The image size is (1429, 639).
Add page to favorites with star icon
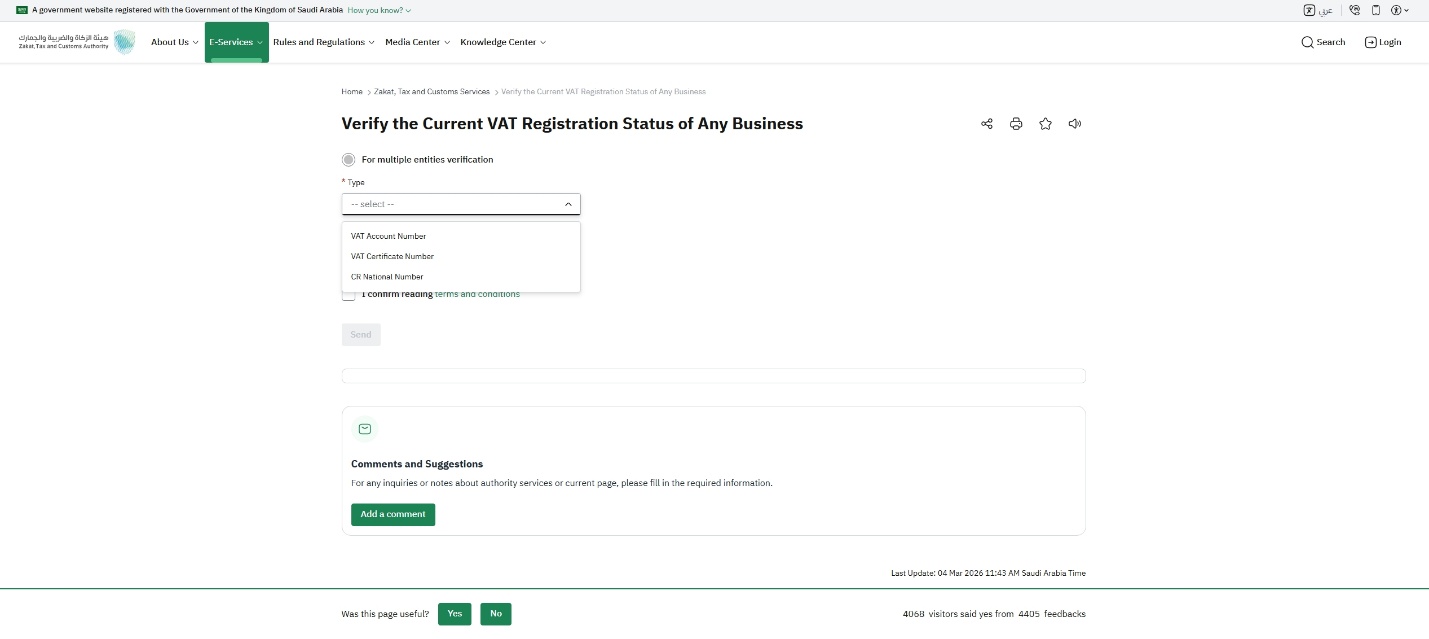1045,124
